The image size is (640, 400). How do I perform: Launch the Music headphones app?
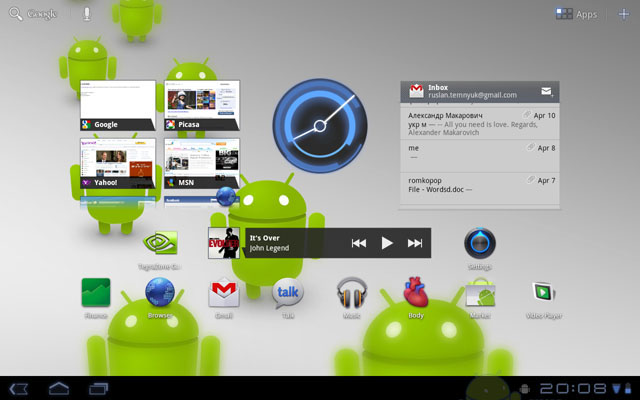tap(351, 298)
